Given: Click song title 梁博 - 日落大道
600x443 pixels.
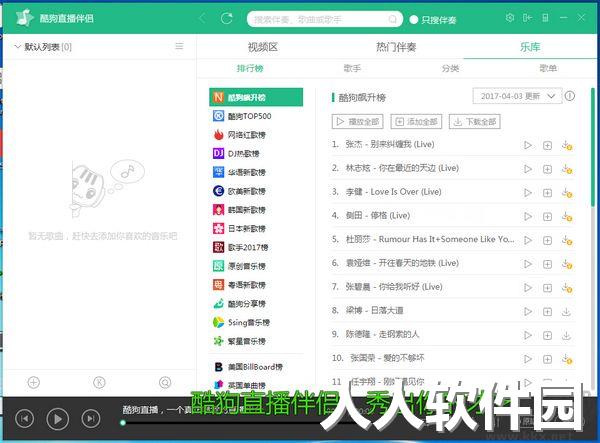Looking at the screenshot, I should click(374, 310).
